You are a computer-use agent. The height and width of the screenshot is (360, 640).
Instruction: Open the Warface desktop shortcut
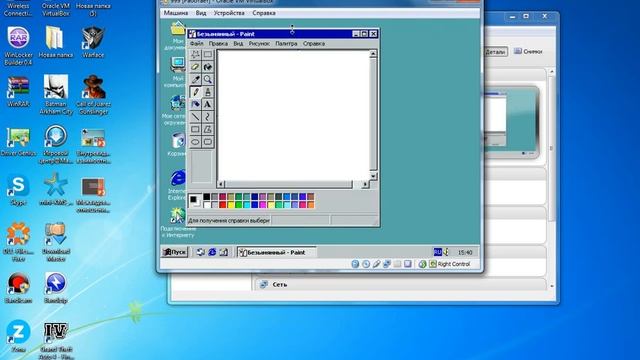pos(93,42)
